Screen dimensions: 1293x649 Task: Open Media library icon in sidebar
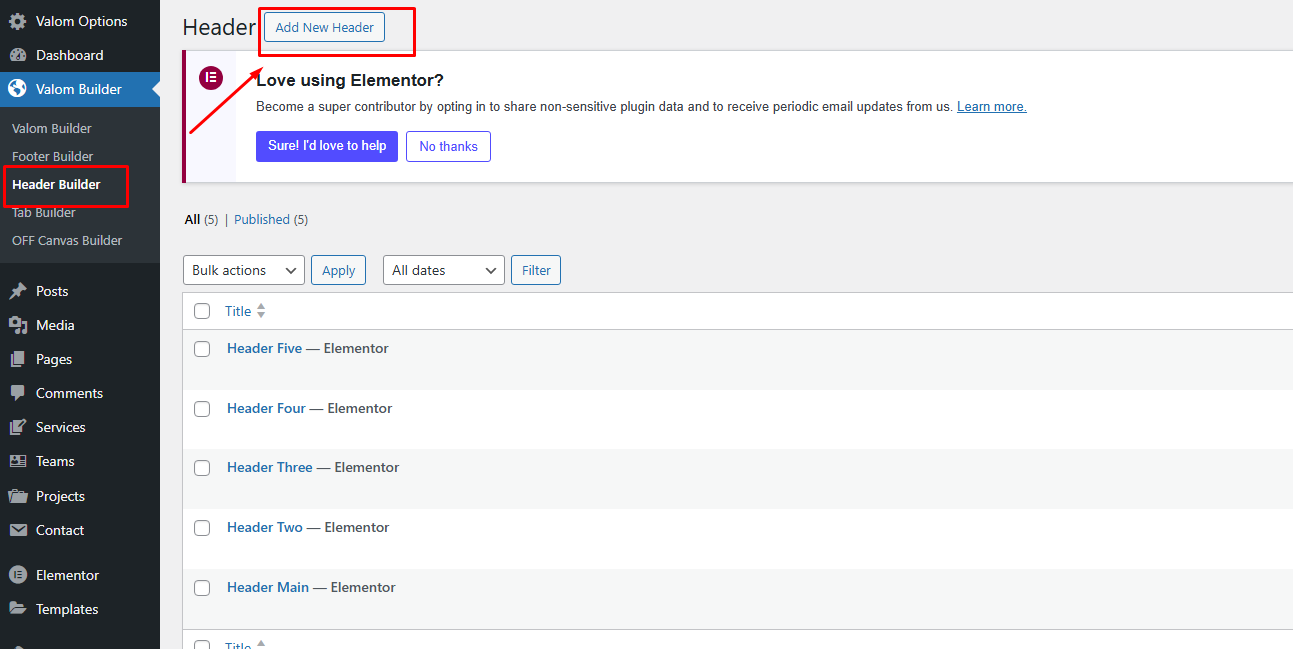[17, 325]
